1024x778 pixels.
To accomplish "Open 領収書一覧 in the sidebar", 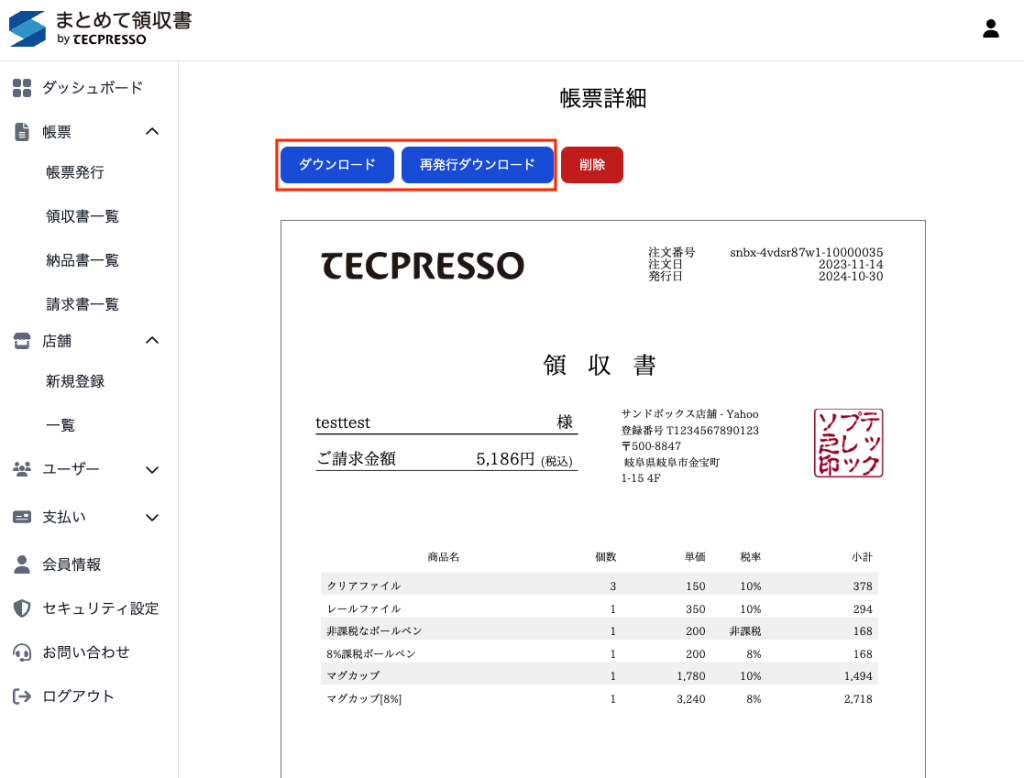I will 83,216.
